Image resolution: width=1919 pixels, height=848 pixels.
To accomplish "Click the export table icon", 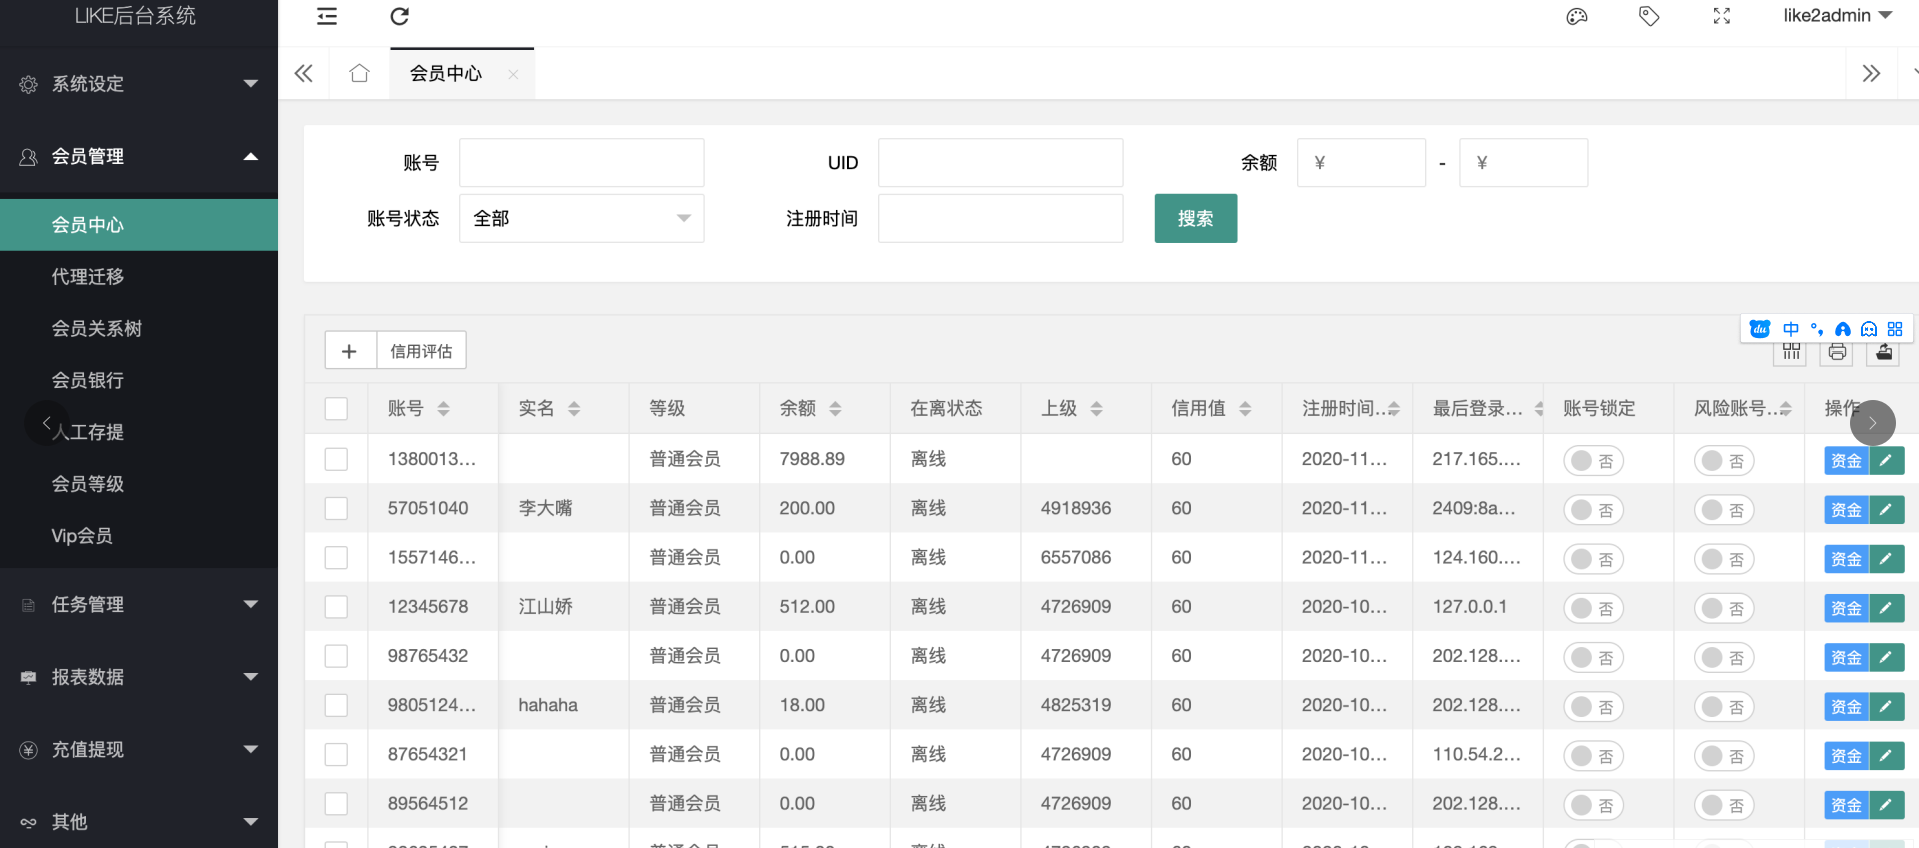I will click(x=1884, y=352).
